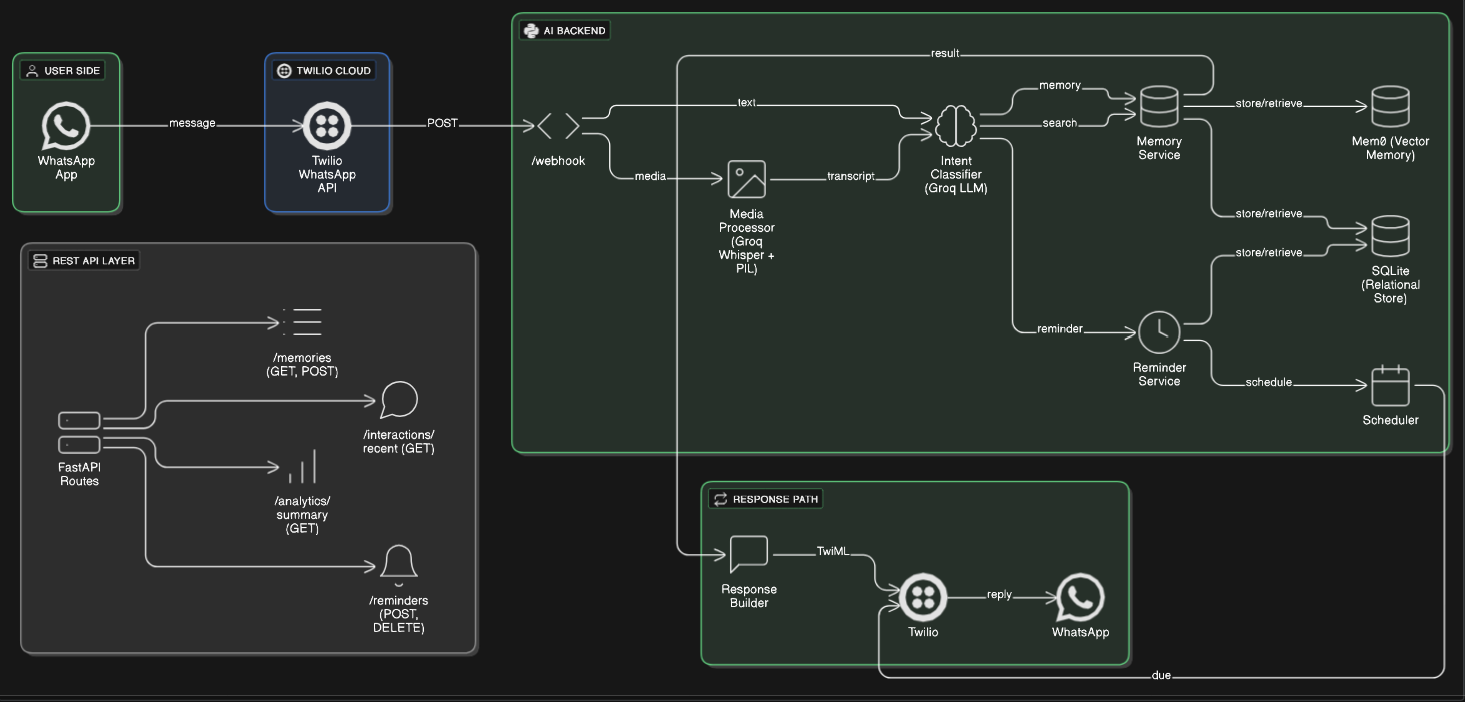The width and height of the screenshot is (1465, 702).
Task: Click the SQLite relational store icon
Action: (1391, 238)
